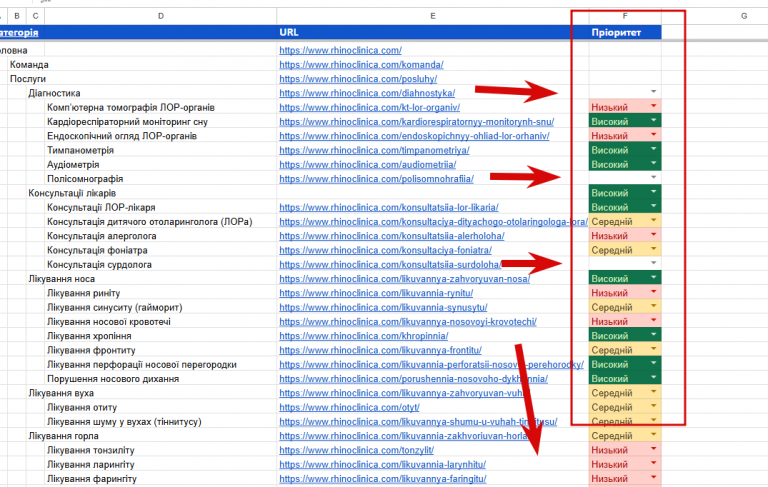Open the /otyt/ URL link
The width and height of the screenshot is (768, 487).
pos(350,408)
